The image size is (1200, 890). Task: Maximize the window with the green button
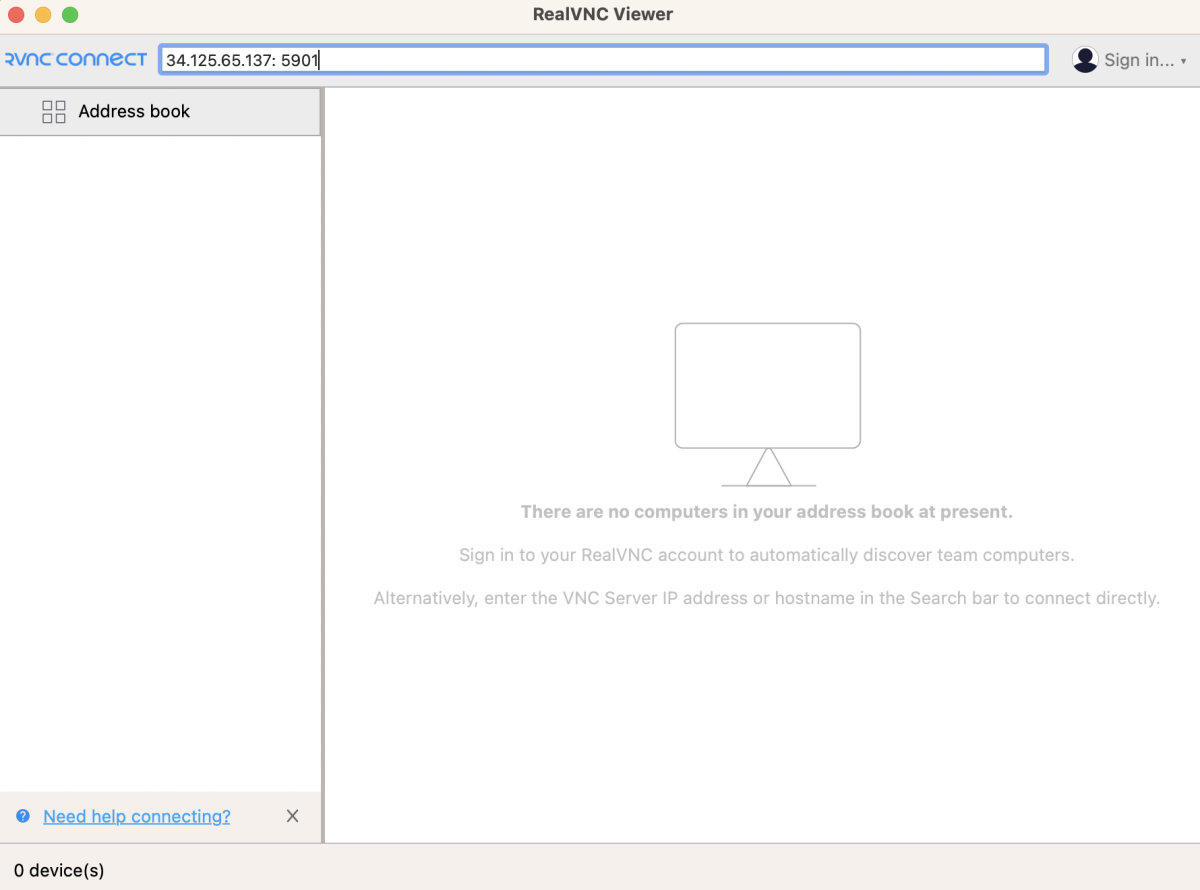(70, 15)
